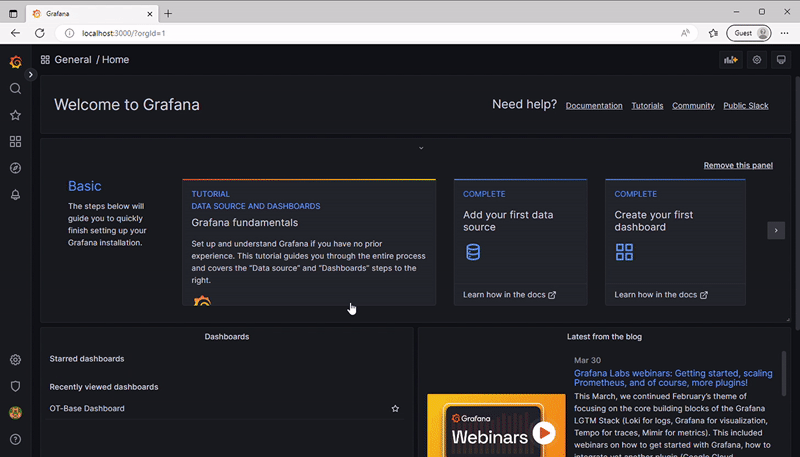The height and width of the screenshot is (457, 800).
Task: Open the Guest profile button
Action: (748, 33)
